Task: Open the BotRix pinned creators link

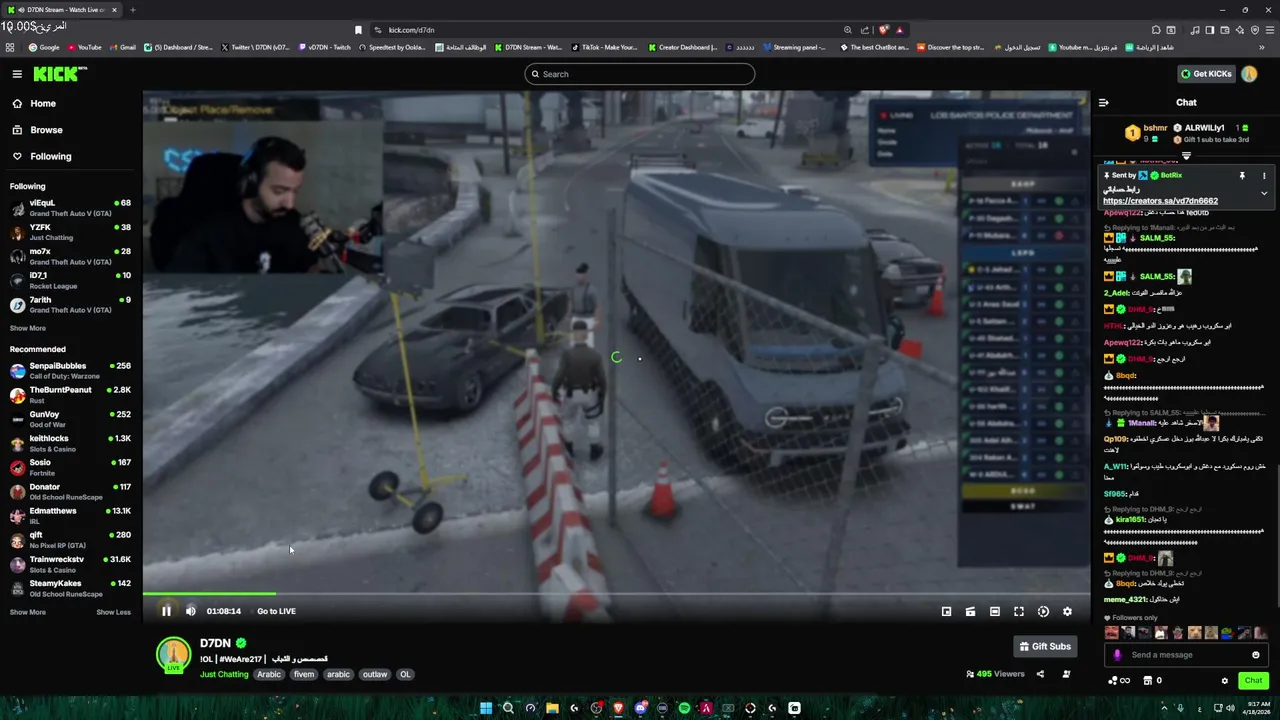Action: coord(1160,201)
